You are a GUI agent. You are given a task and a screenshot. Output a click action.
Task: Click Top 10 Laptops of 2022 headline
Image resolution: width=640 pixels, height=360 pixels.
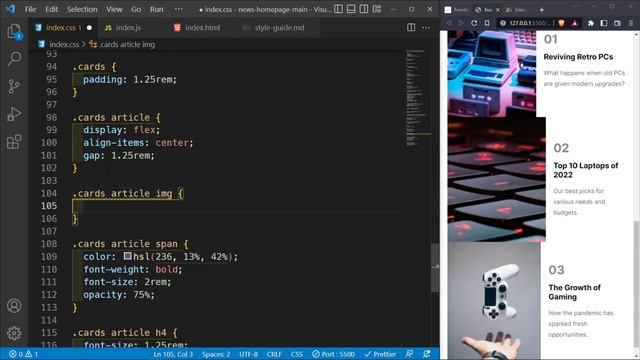pyautogui.click(x=586, y=170)
